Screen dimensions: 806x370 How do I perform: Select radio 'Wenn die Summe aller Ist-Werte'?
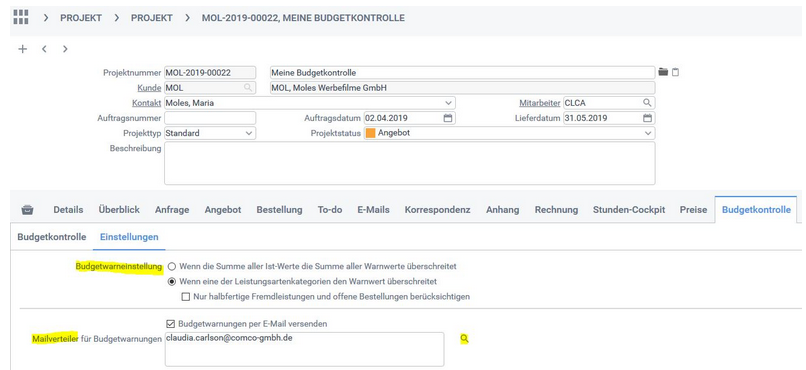point(172,267)
